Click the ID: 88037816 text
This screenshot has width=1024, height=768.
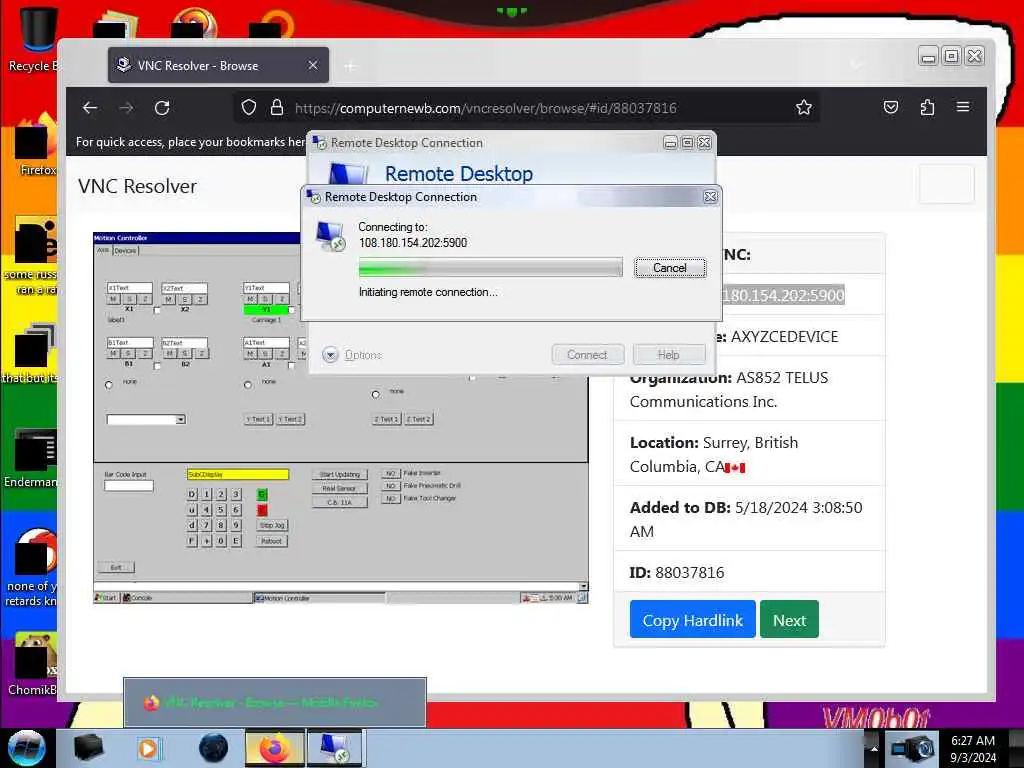pyautogui.click(x=677, y=573)
